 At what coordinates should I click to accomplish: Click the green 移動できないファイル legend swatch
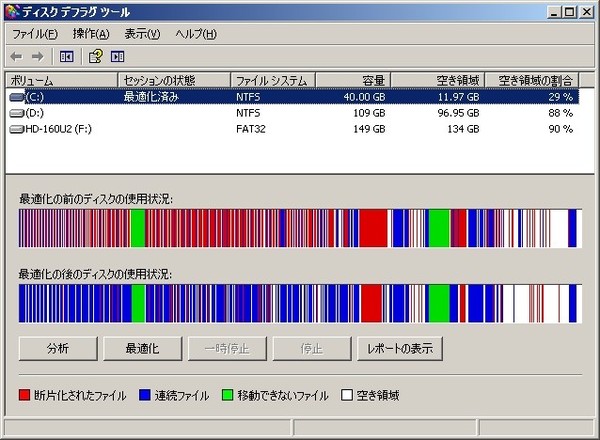228,396
